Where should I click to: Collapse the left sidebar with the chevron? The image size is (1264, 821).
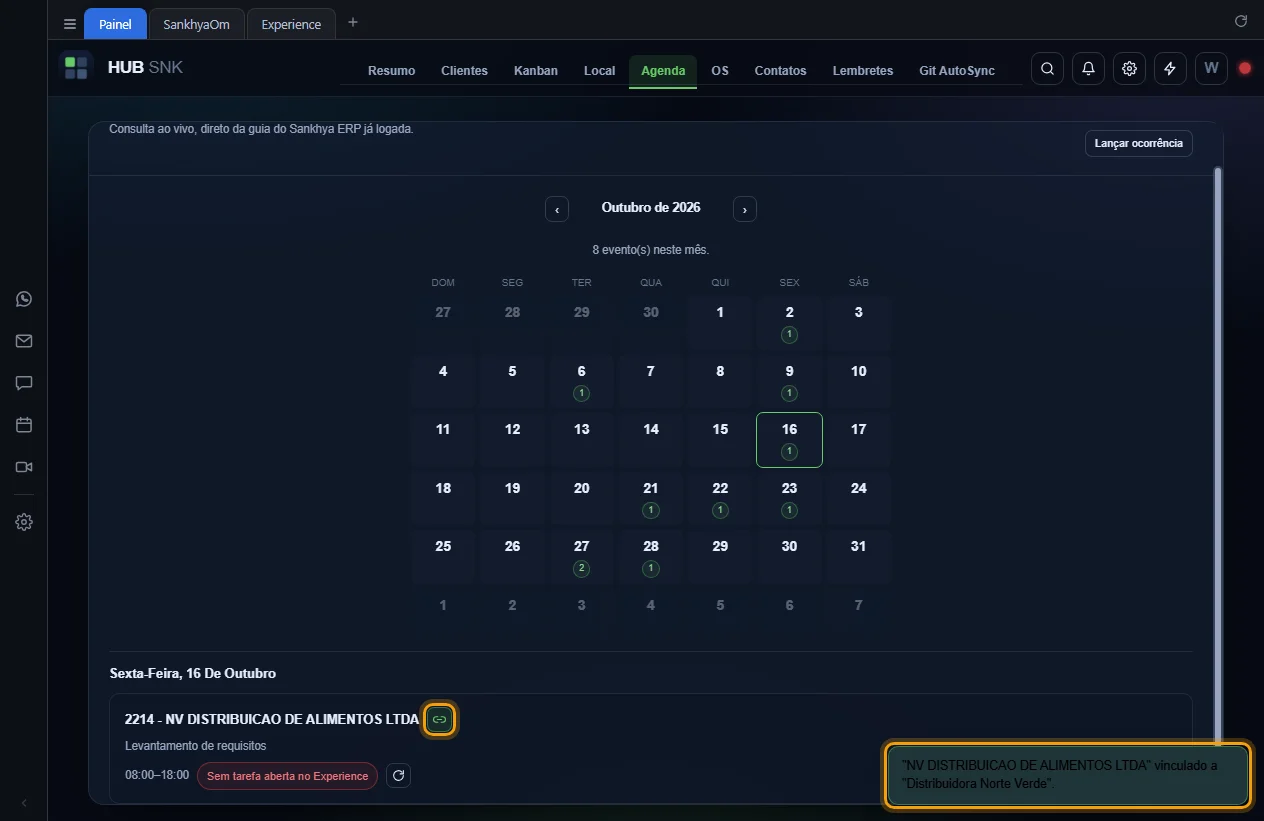click(24, 803)
